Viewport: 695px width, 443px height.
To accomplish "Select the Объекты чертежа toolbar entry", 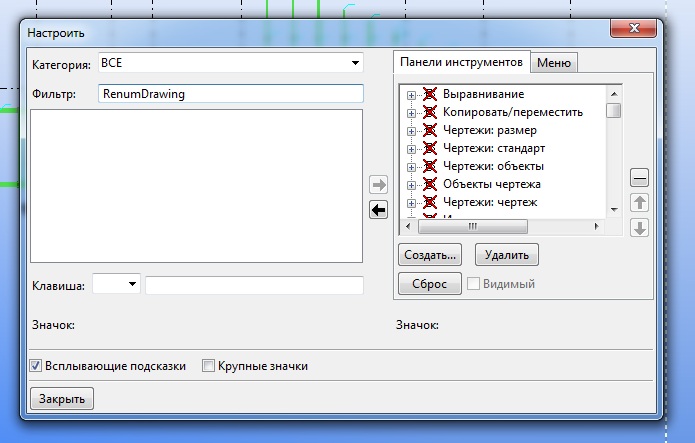I will point(492,184).
